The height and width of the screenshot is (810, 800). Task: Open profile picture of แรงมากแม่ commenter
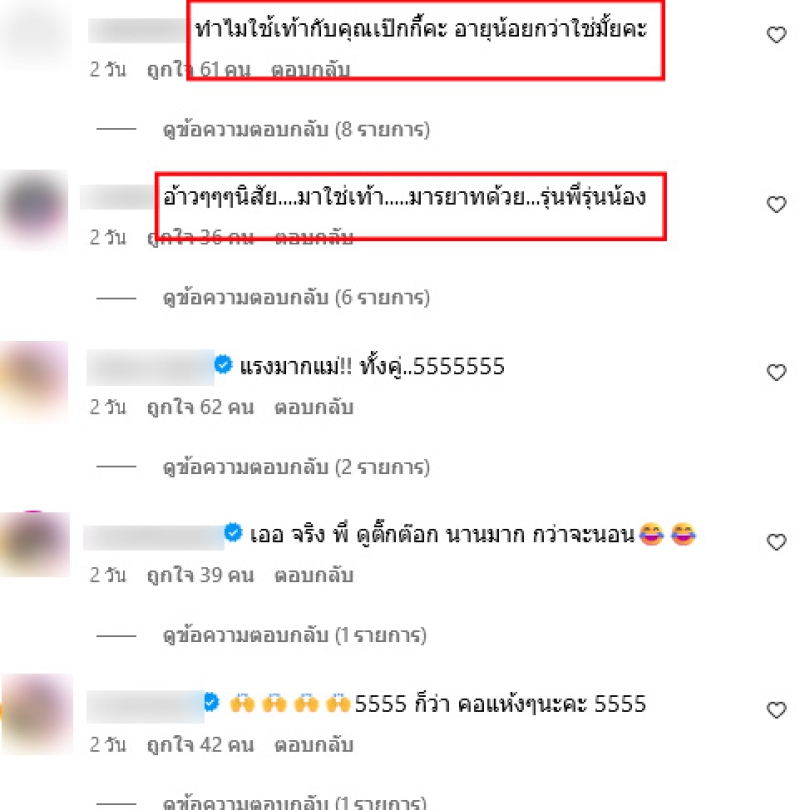34,381
